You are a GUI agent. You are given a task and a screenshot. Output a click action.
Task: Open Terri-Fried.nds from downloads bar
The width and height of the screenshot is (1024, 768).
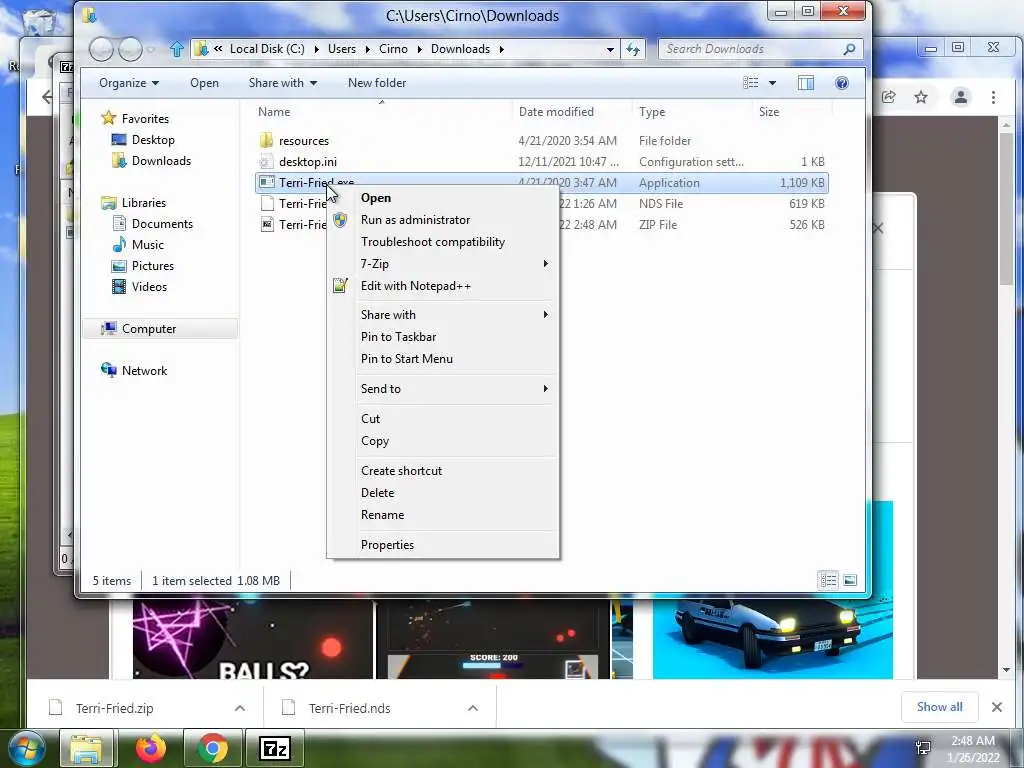pyautogui.click(x=349, y=708)
